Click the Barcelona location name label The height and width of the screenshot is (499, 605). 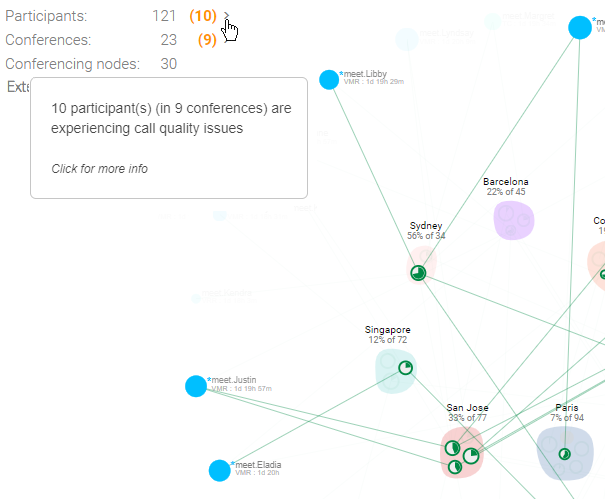[x=506, y=182]
